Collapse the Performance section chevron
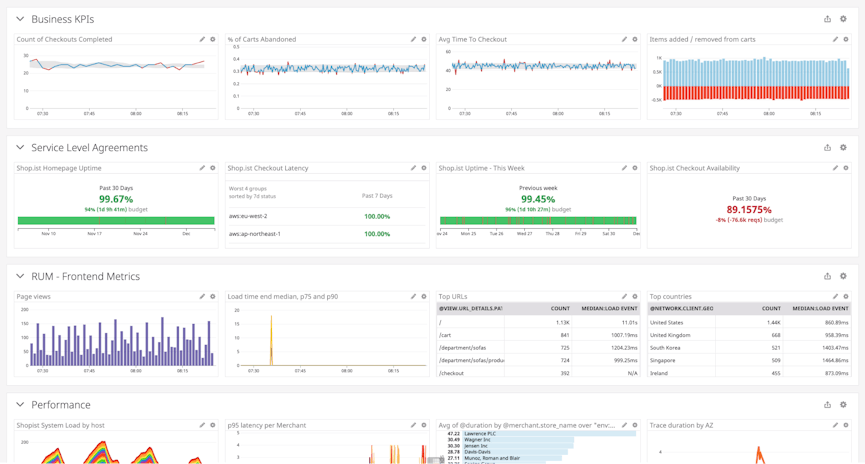This screenshot has width=865, height=464. [20, 405]
